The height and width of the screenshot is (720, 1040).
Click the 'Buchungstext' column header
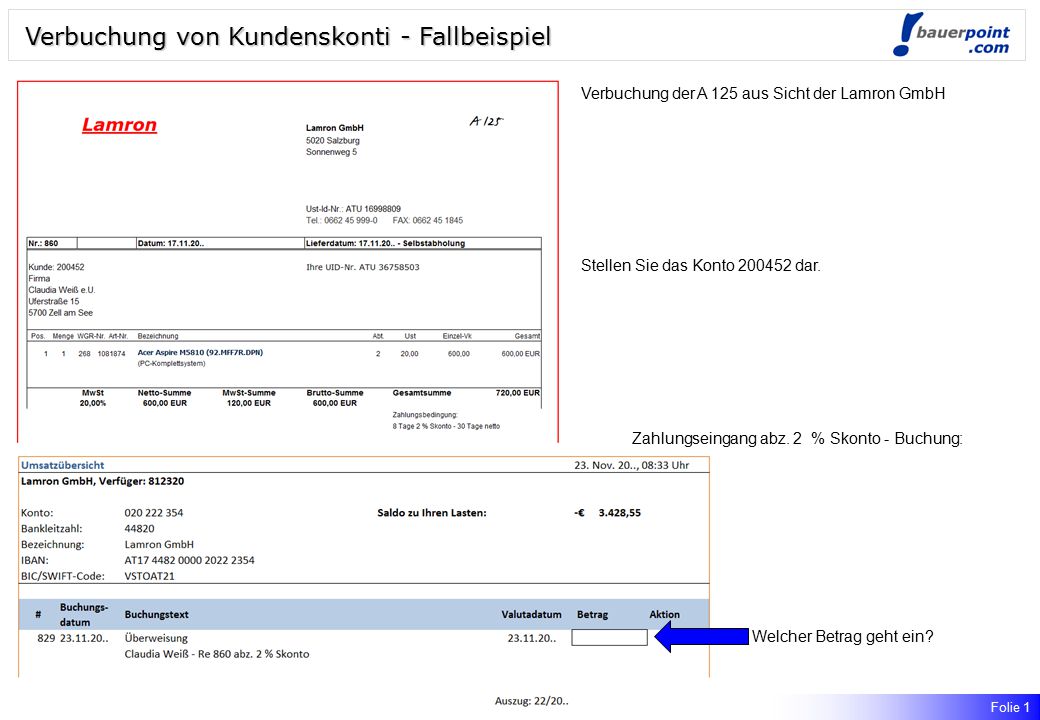157,615
